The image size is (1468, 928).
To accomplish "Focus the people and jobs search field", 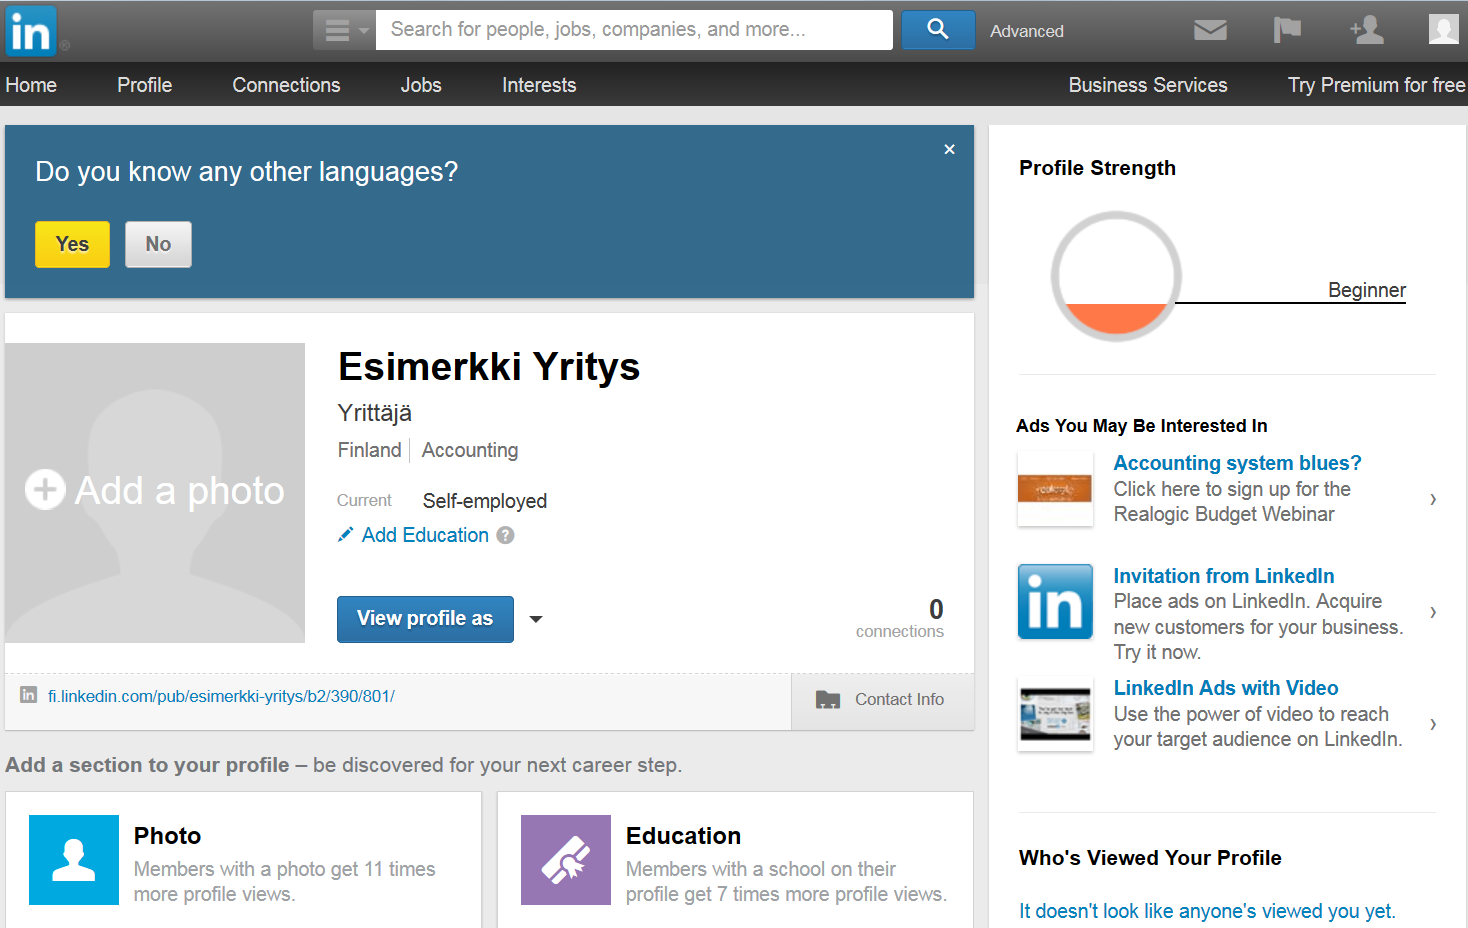I will [x=634, y=30].
